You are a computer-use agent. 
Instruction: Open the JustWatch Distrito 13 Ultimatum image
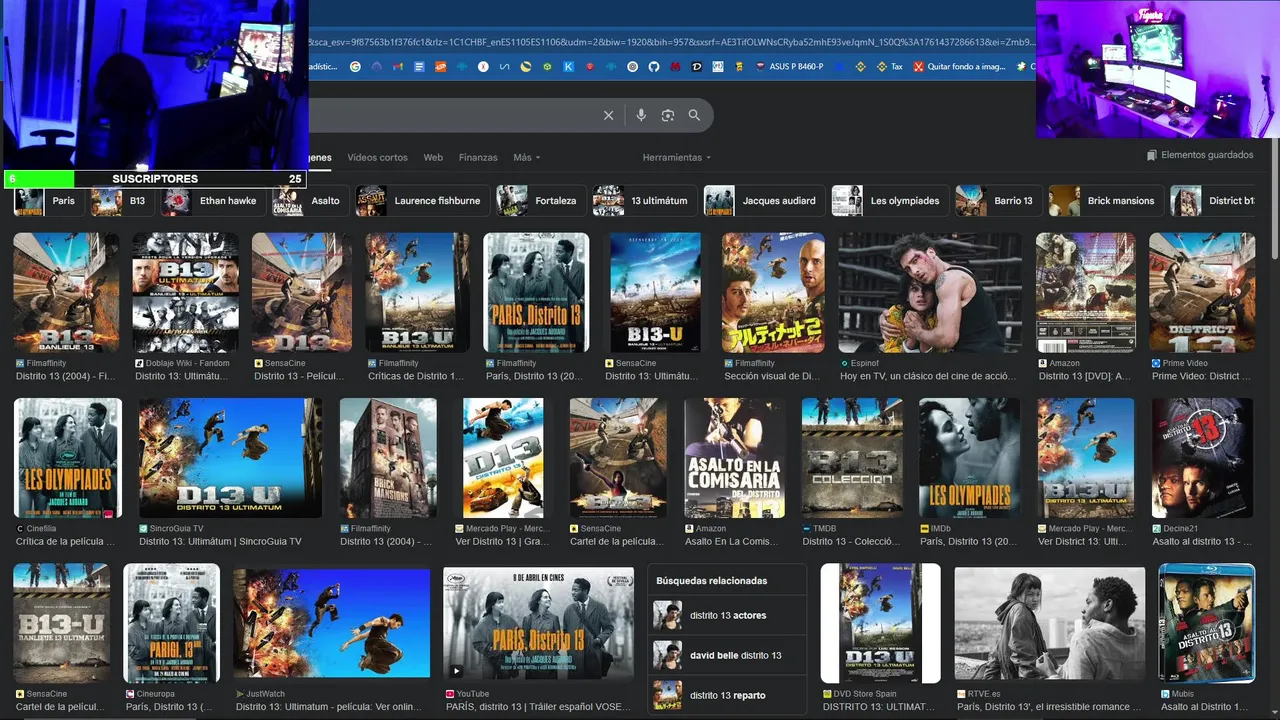(x=331, y=623)
